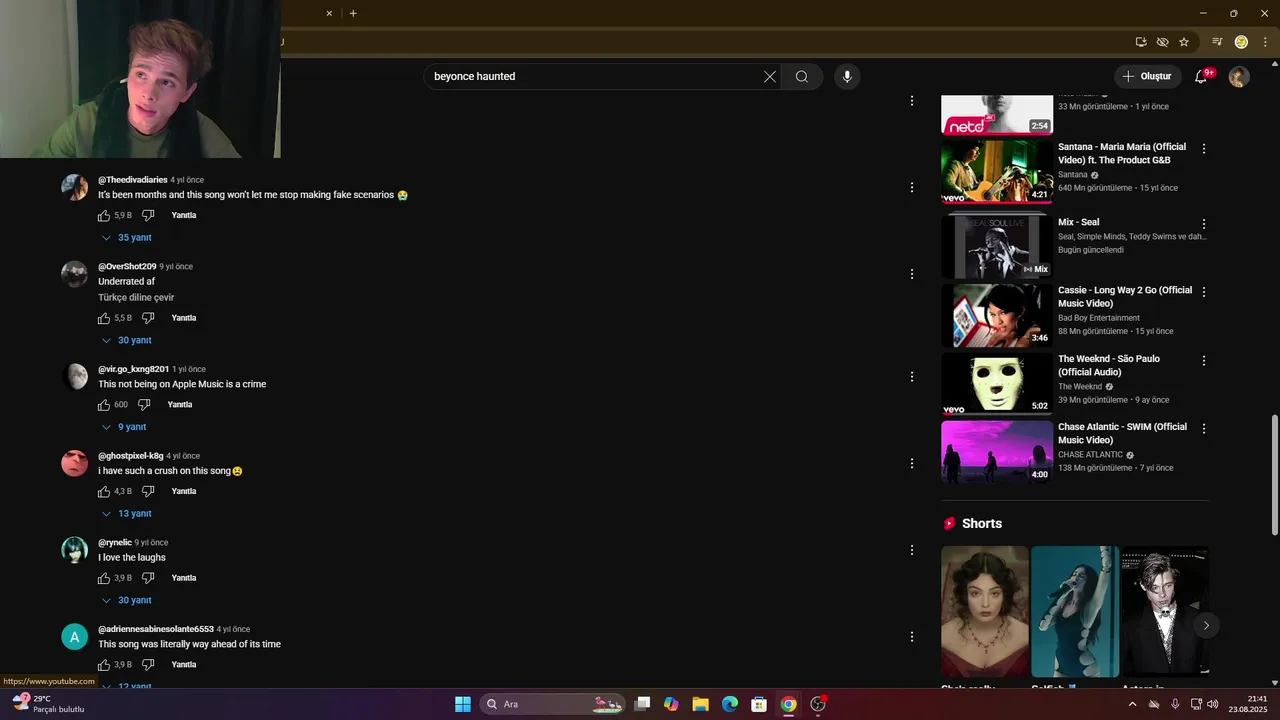
Task: Open File Explorer from the taskbar
Action: tap(700, 704)
